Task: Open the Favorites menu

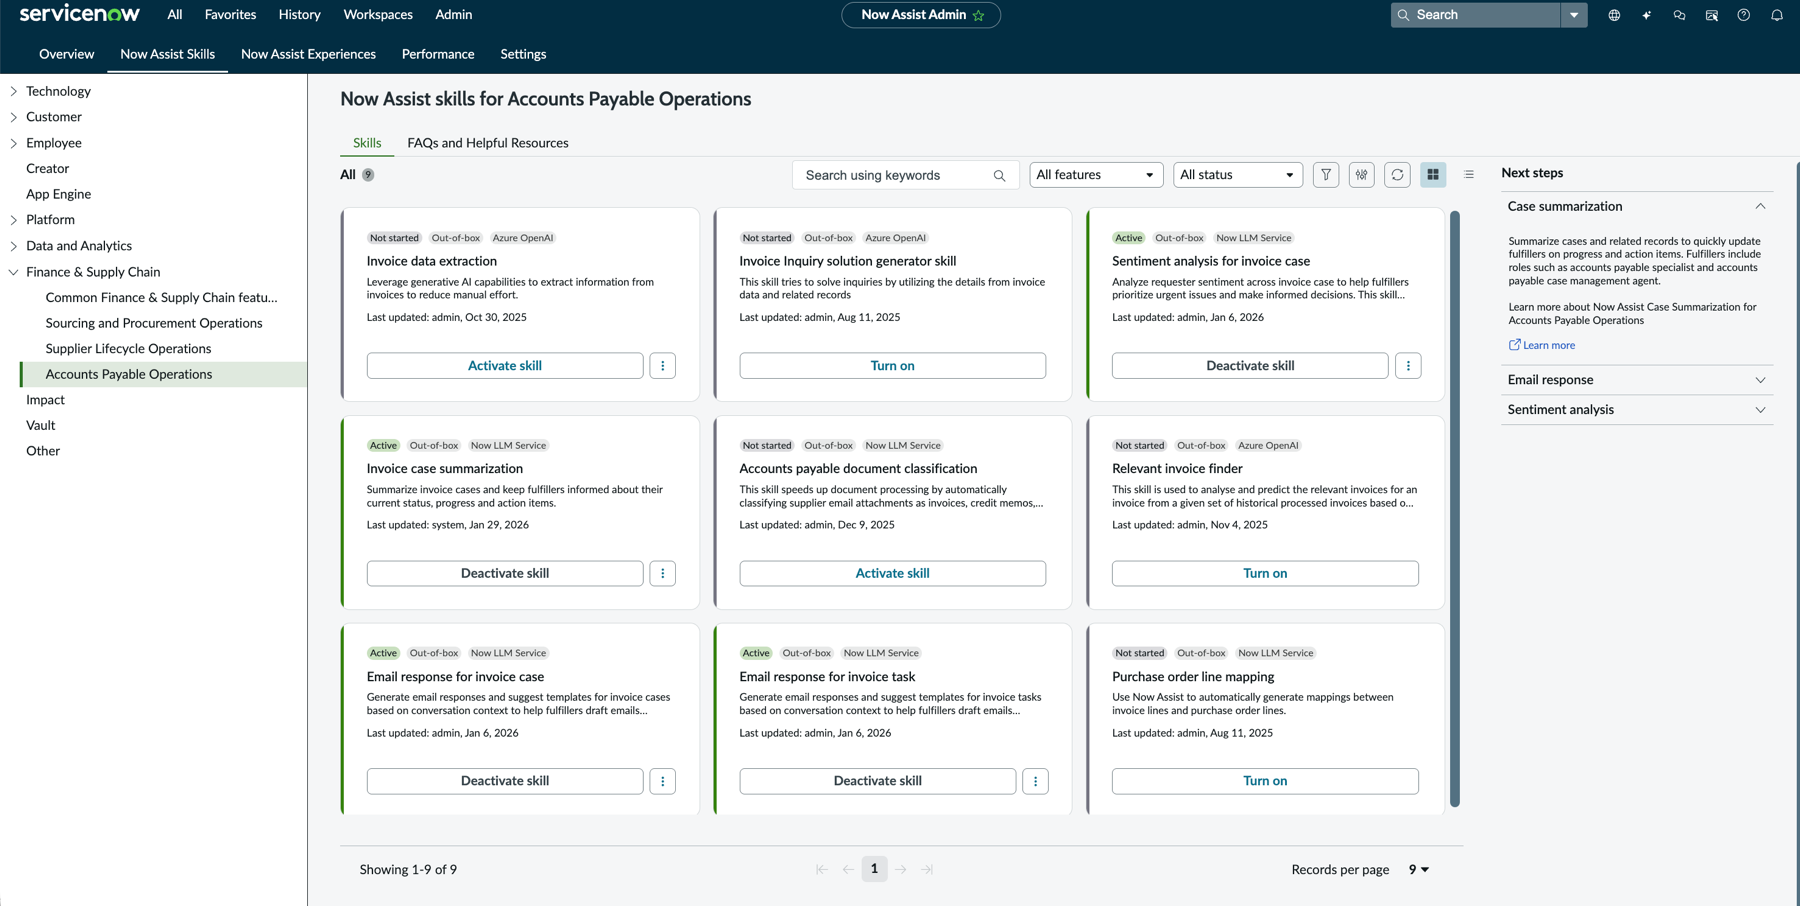Action: (x=230, y=15)
